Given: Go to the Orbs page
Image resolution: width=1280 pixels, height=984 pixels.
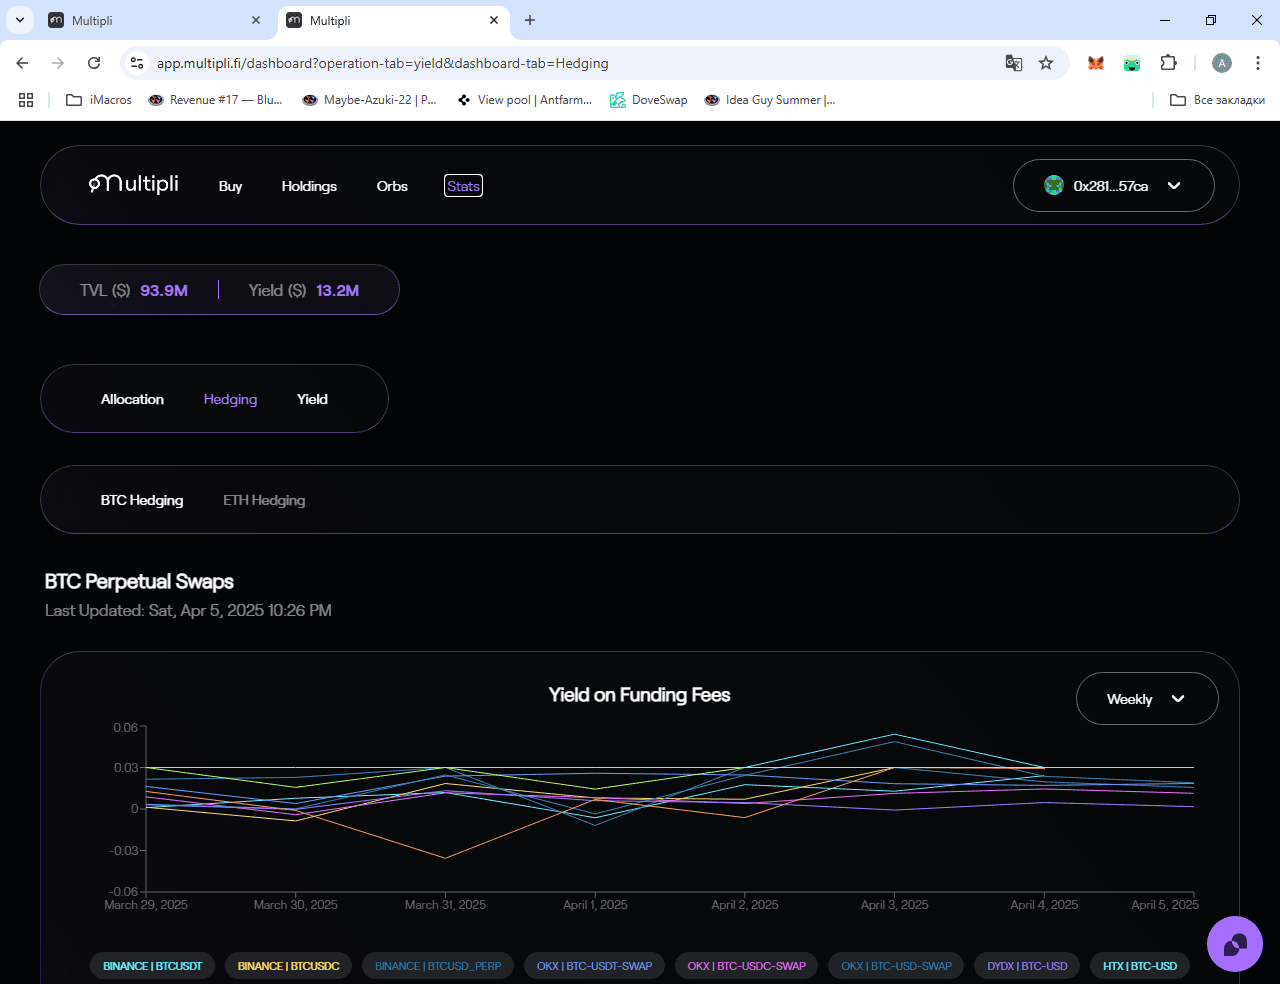Looking at the screenshot, I should coord(392,186).
